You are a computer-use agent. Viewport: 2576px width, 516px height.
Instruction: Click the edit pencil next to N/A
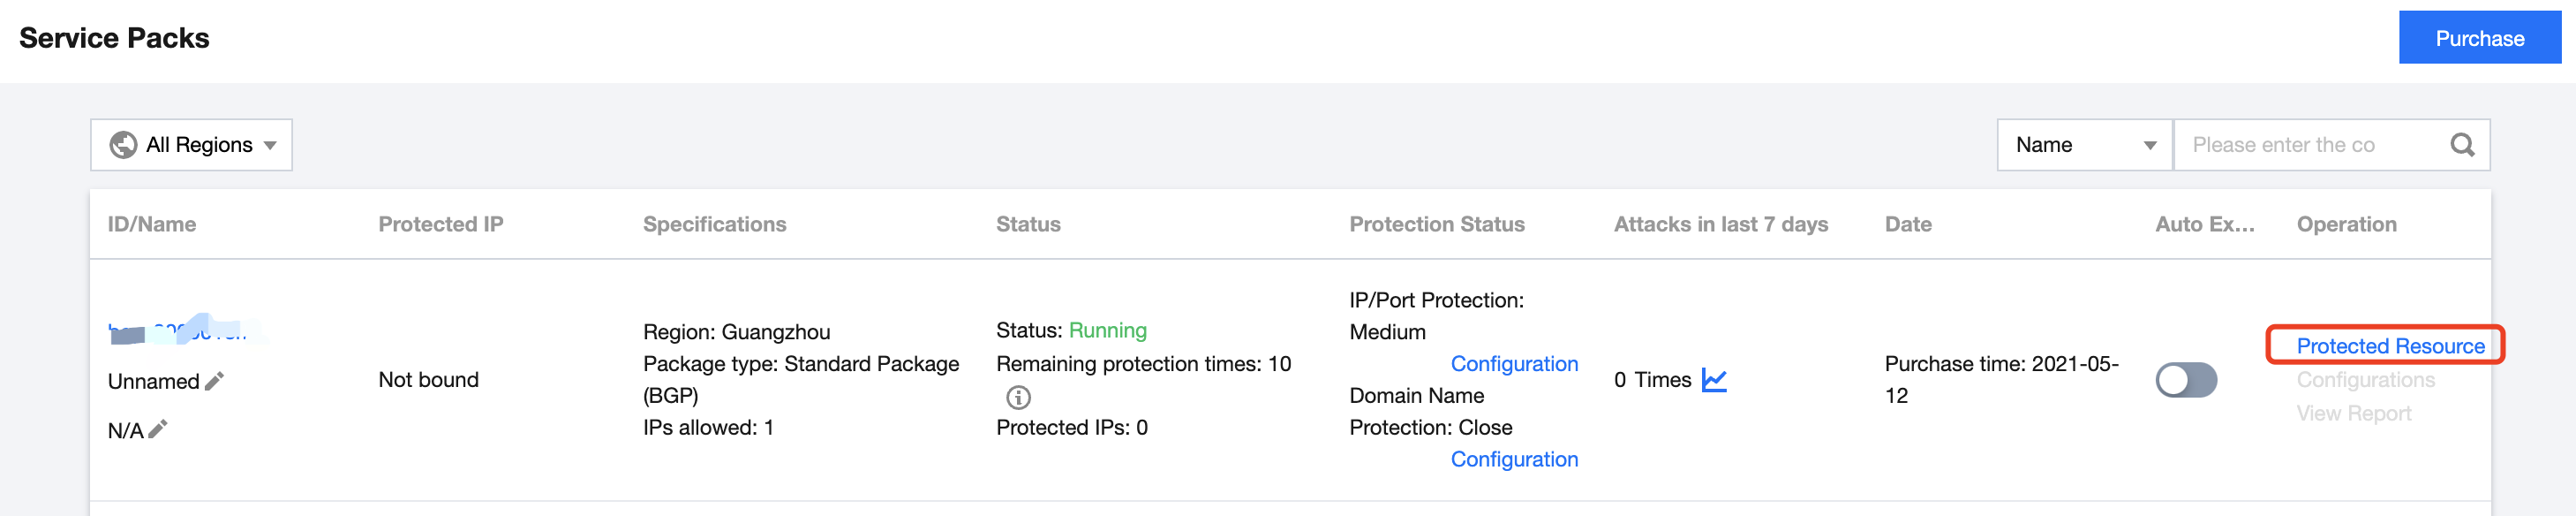(158, 429)
